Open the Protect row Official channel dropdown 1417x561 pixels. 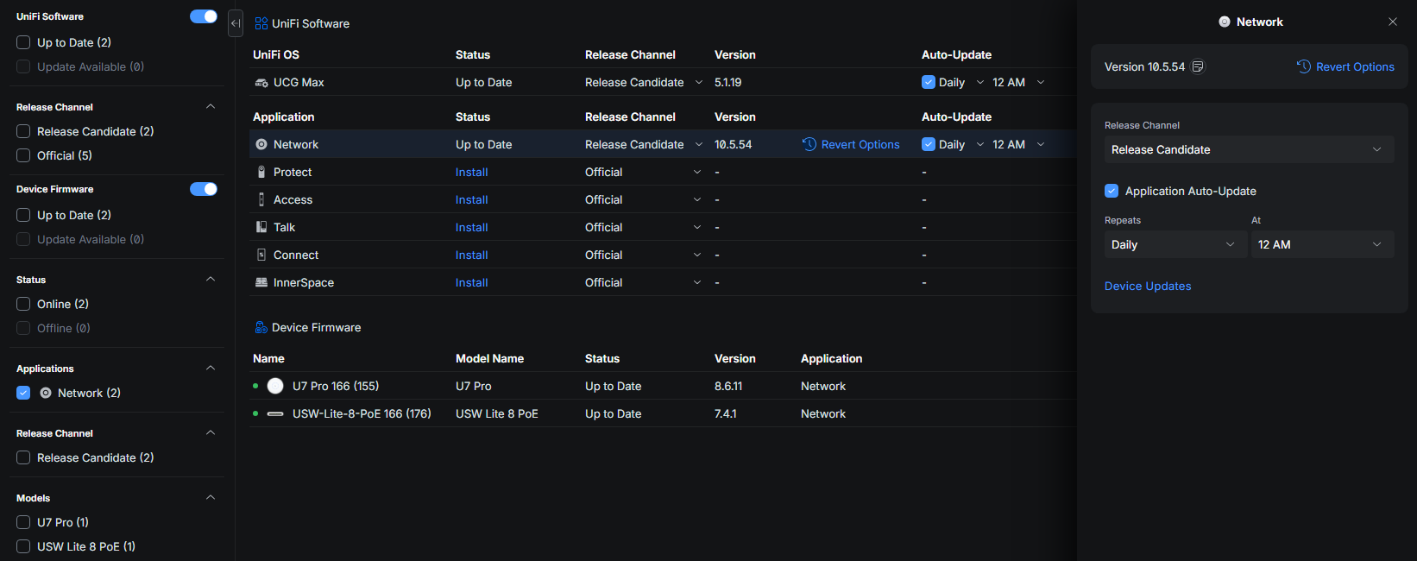point(643,172)
